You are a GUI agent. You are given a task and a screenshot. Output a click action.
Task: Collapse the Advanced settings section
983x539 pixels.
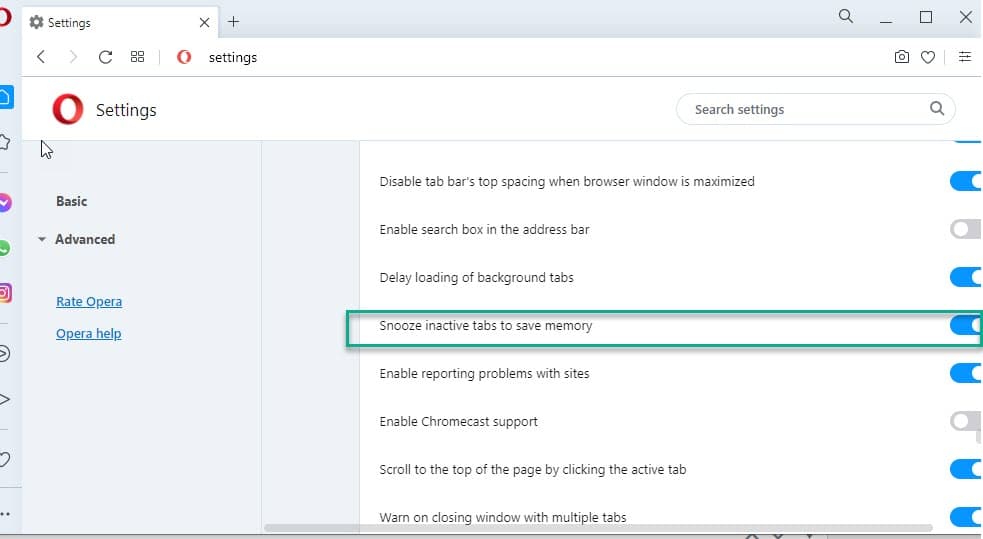pyautogui.click(x=42, y=240)
